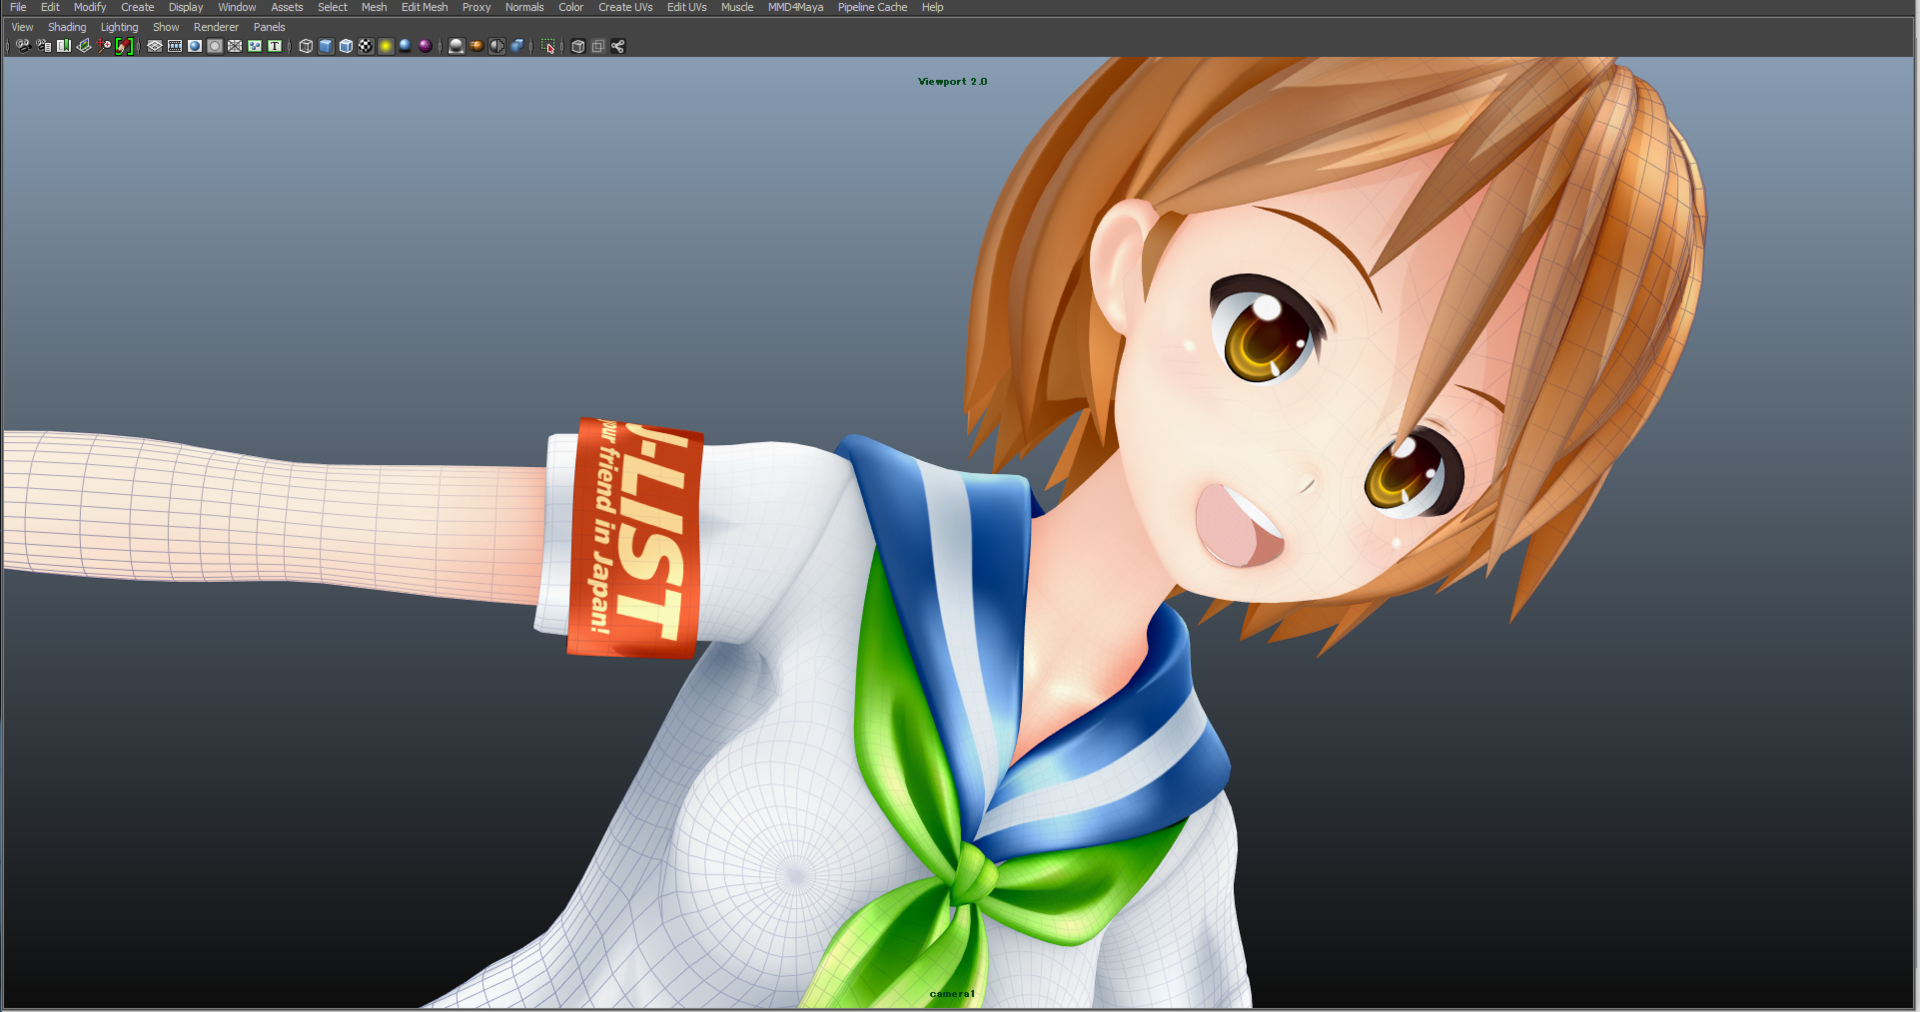Image resolution: width=1920 pixels, height=1012 pixels.
Task: Click the Select Camera icon
Action: tap(23, 46)
